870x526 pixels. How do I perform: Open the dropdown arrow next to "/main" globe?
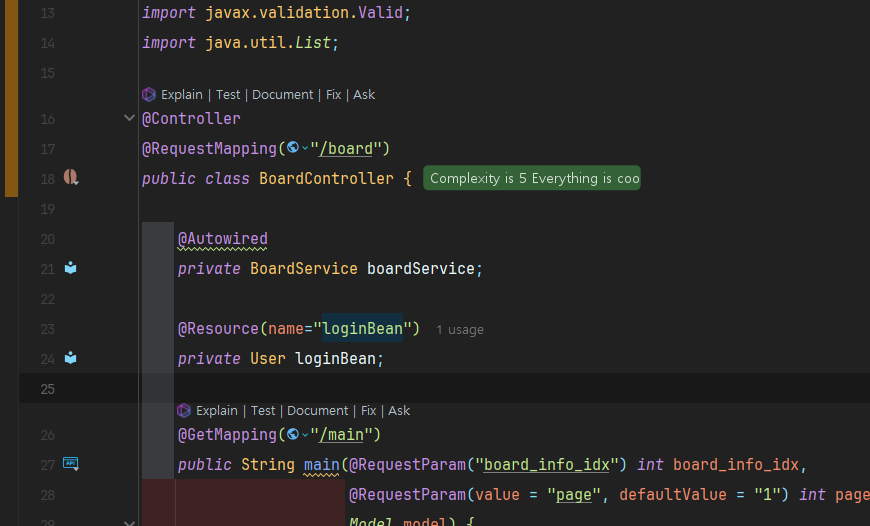point(305,434)
